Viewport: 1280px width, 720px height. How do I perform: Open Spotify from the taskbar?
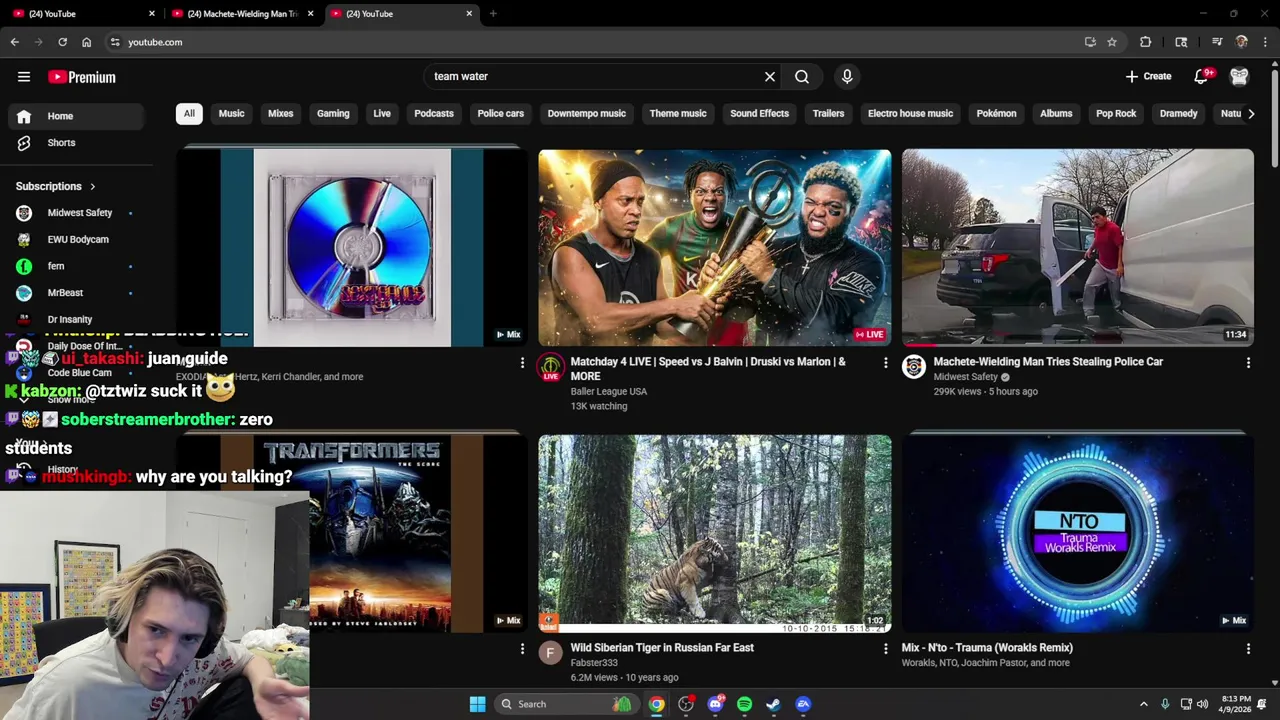click(x=744, y=704)
